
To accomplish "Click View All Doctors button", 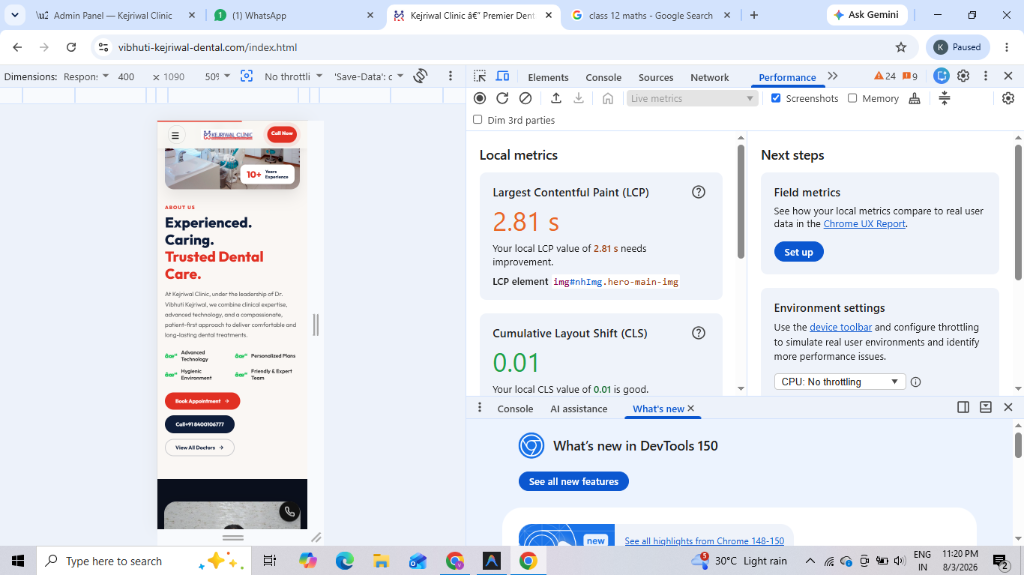I will [x=200, y=448].
